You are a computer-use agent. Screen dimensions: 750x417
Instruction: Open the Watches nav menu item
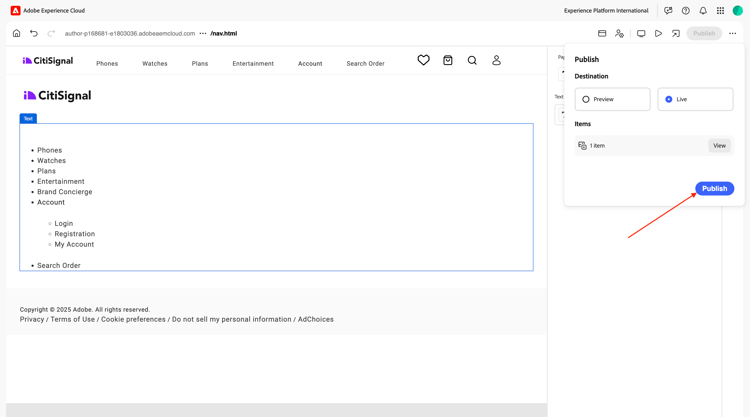click(154, 64)
